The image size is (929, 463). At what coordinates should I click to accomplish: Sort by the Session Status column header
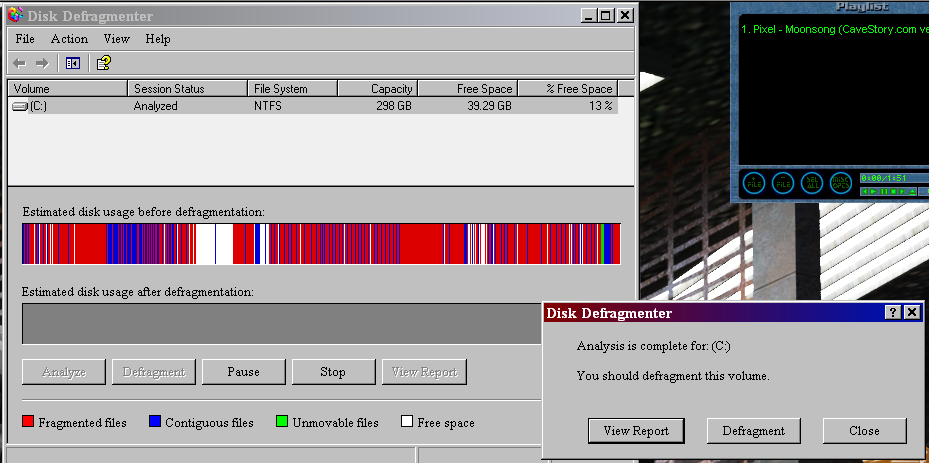pyautogui.click(x=188, y=89)
